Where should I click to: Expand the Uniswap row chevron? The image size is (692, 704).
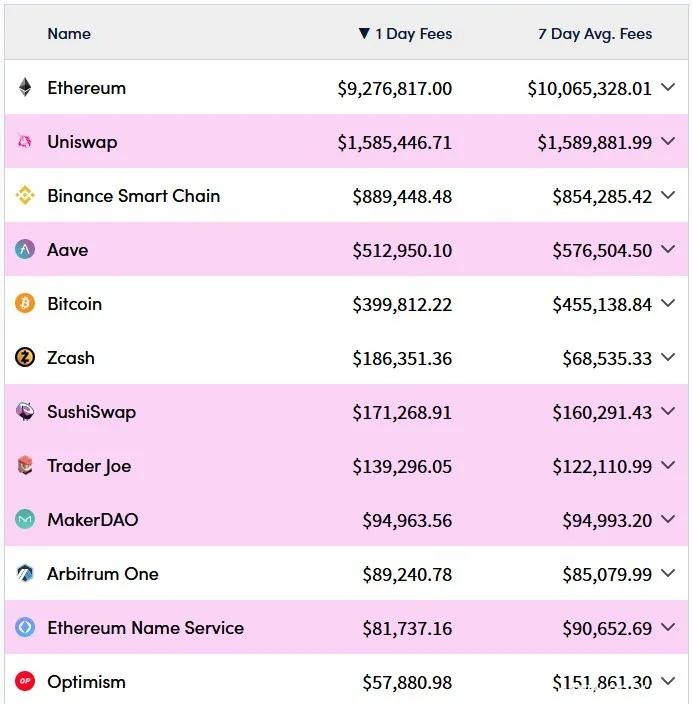(x=669, y=142)
